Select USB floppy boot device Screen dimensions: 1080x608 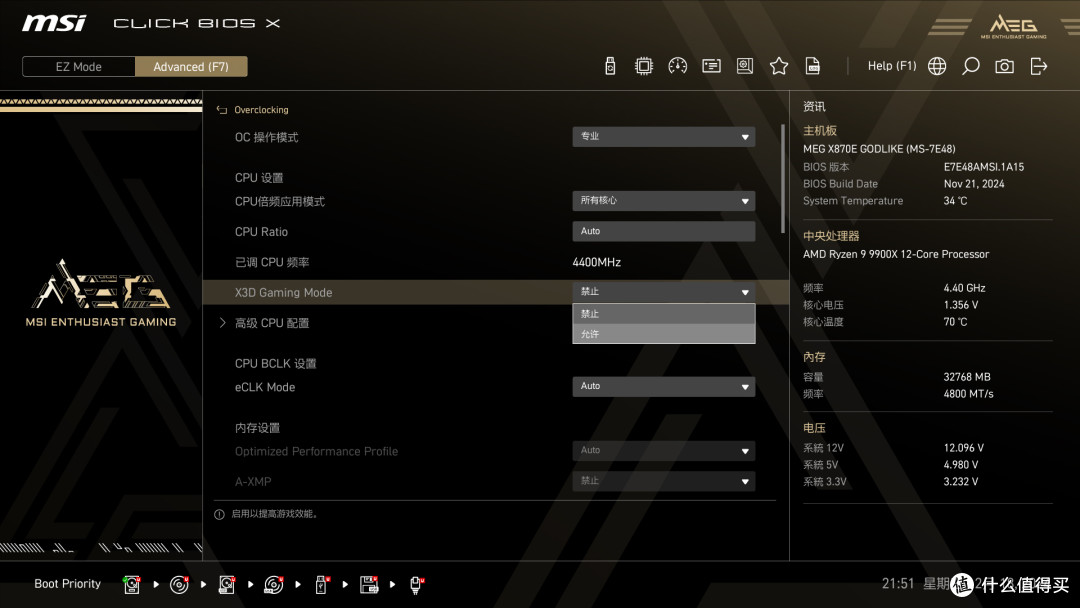[x=369, y=585]
